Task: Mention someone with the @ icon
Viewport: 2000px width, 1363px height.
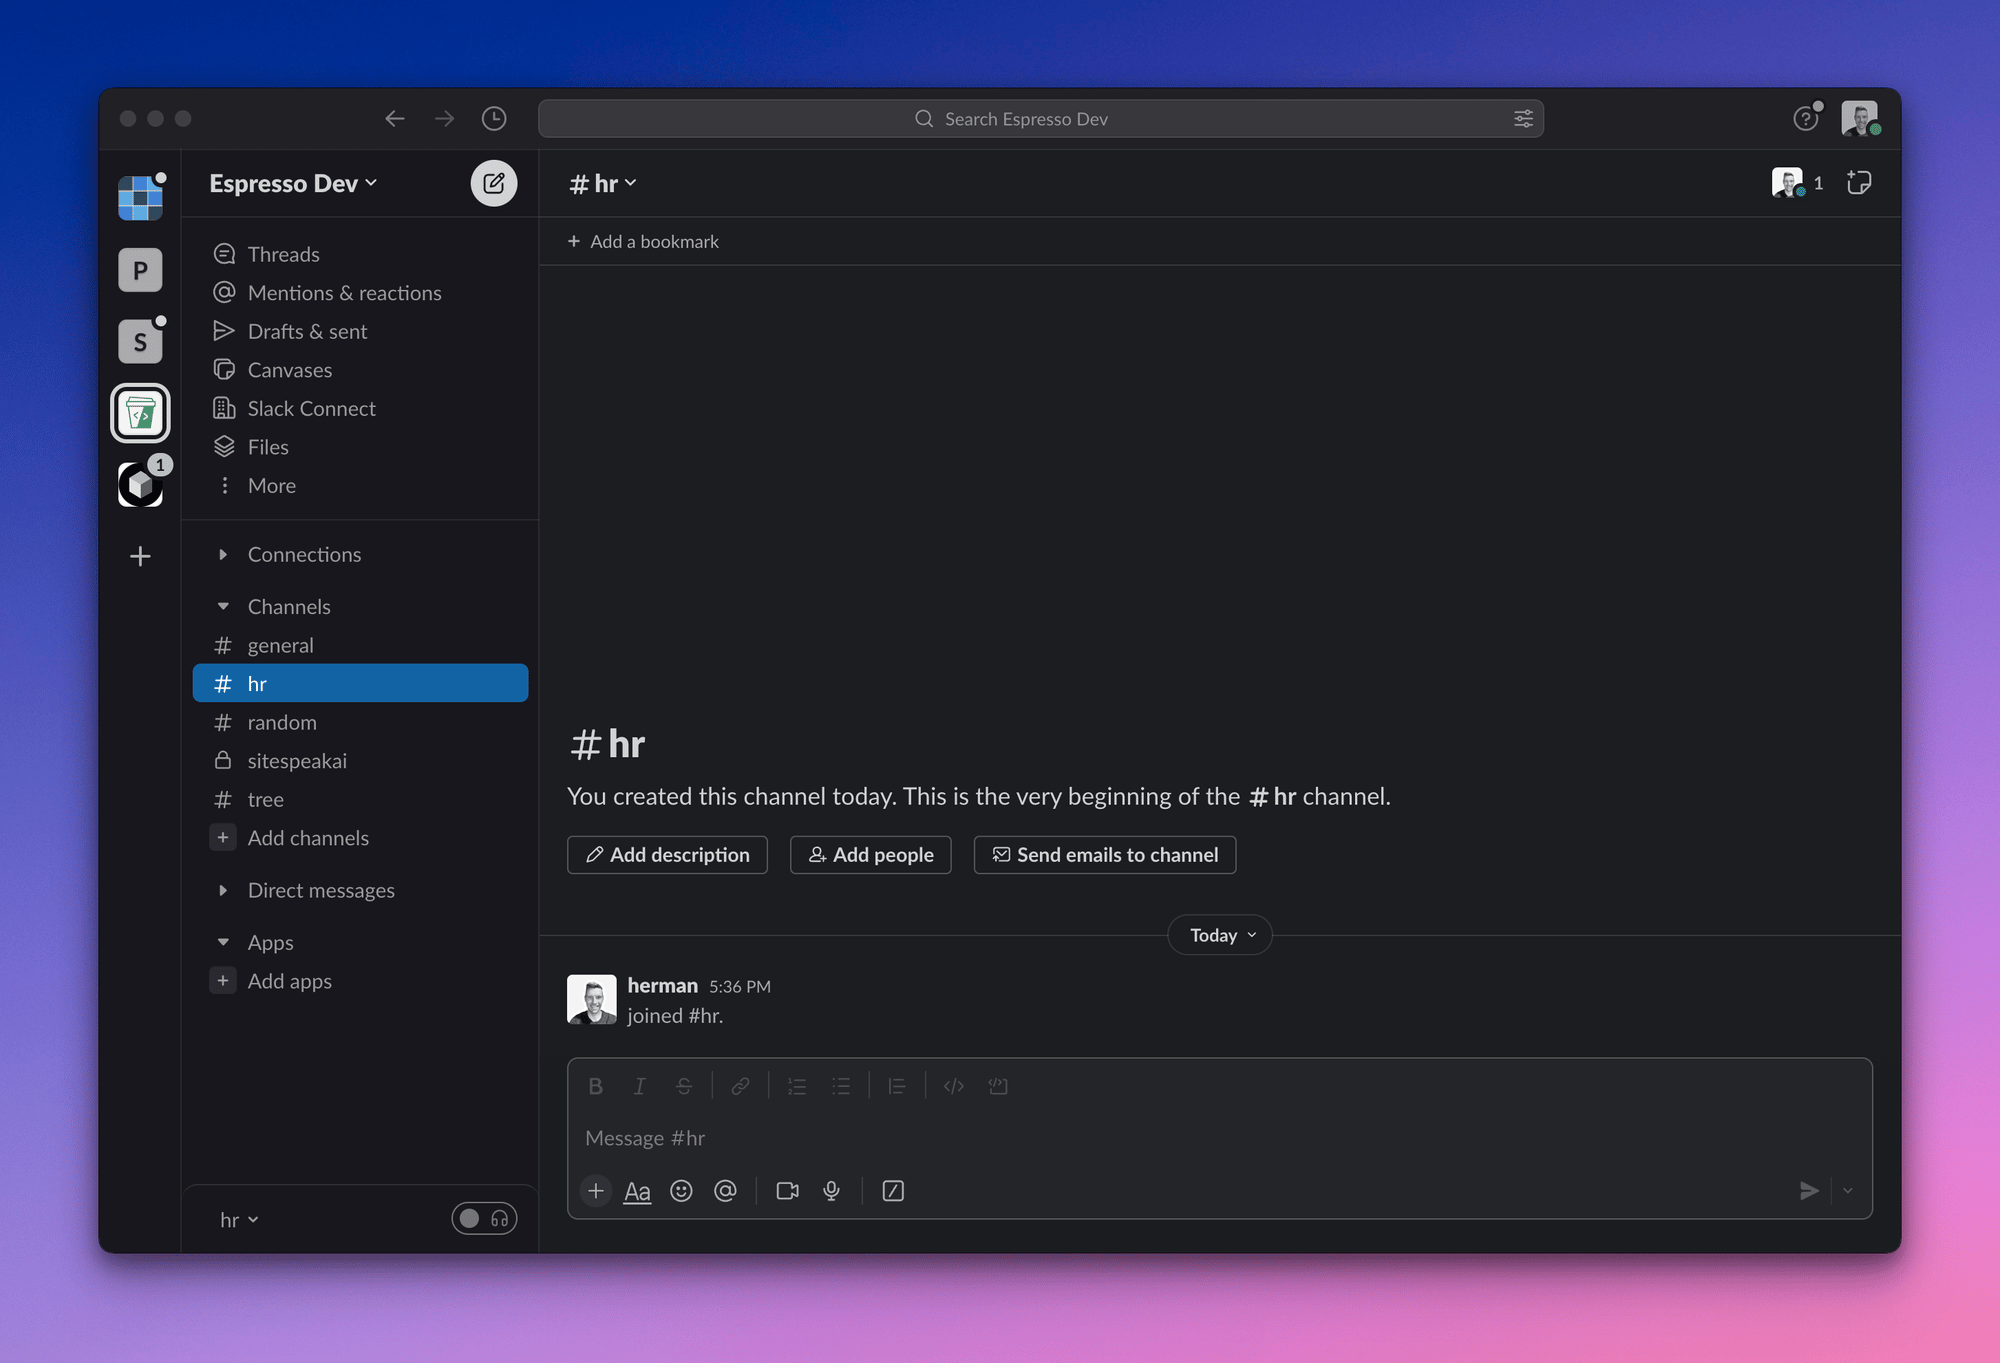Action: (x=725, y=1191)
